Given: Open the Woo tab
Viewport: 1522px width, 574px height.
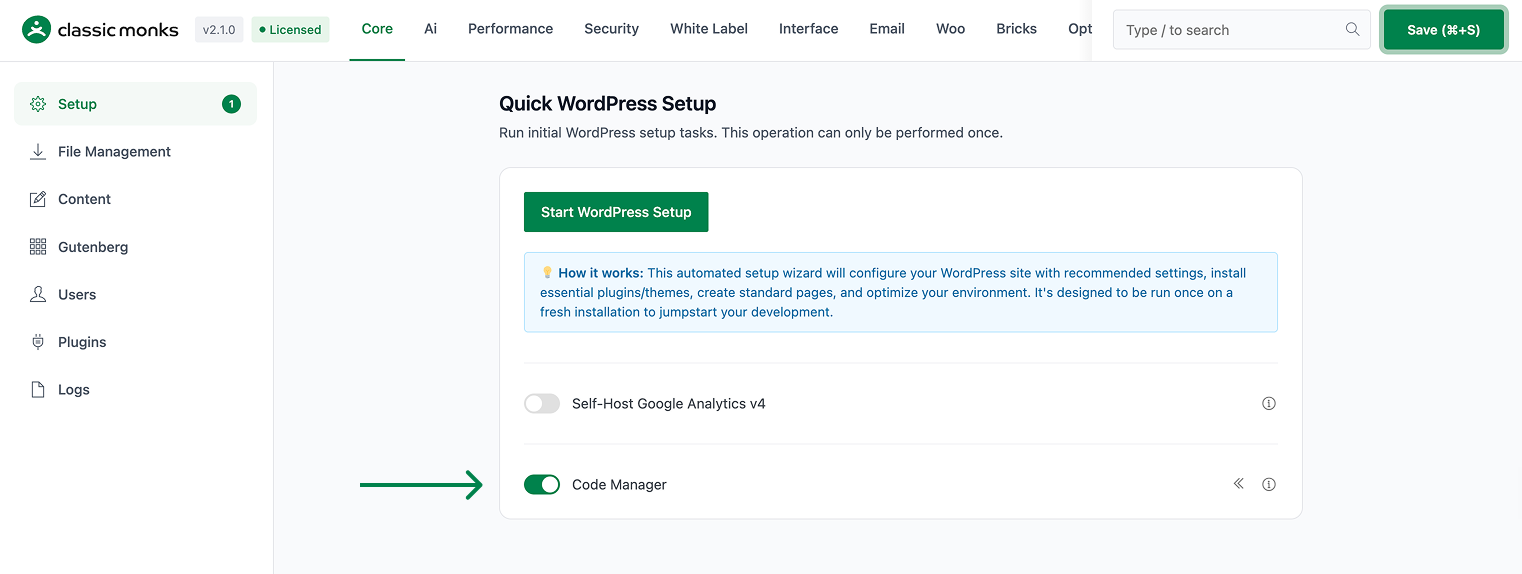Looking at the screenshot, I should [x=950, y=29].
